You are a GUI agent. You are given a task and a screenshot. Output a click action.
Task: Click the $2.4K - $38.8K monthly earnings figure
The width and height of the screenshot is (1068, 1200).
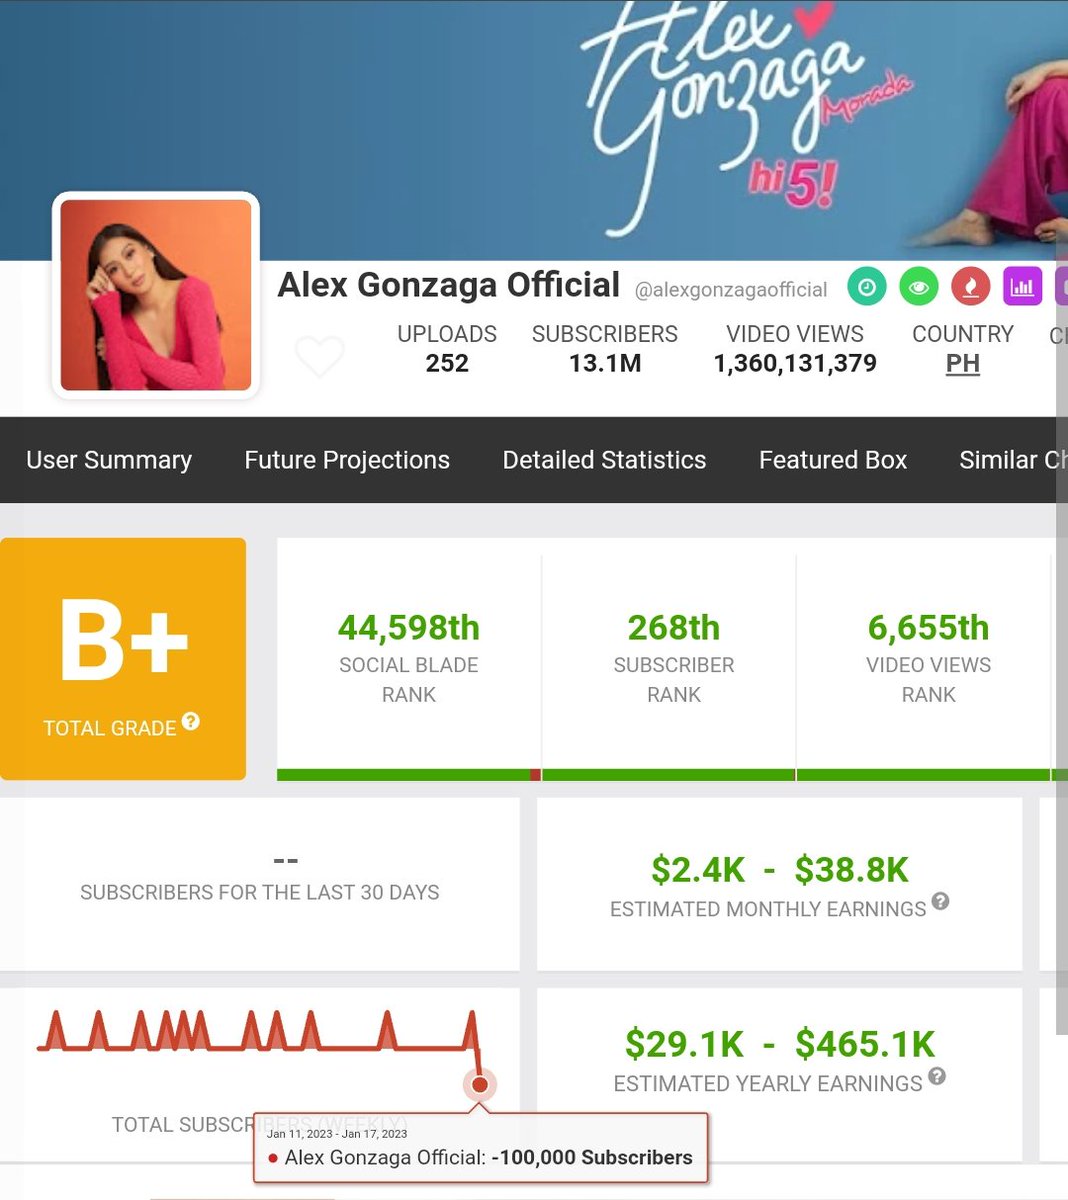coord(780,870)
